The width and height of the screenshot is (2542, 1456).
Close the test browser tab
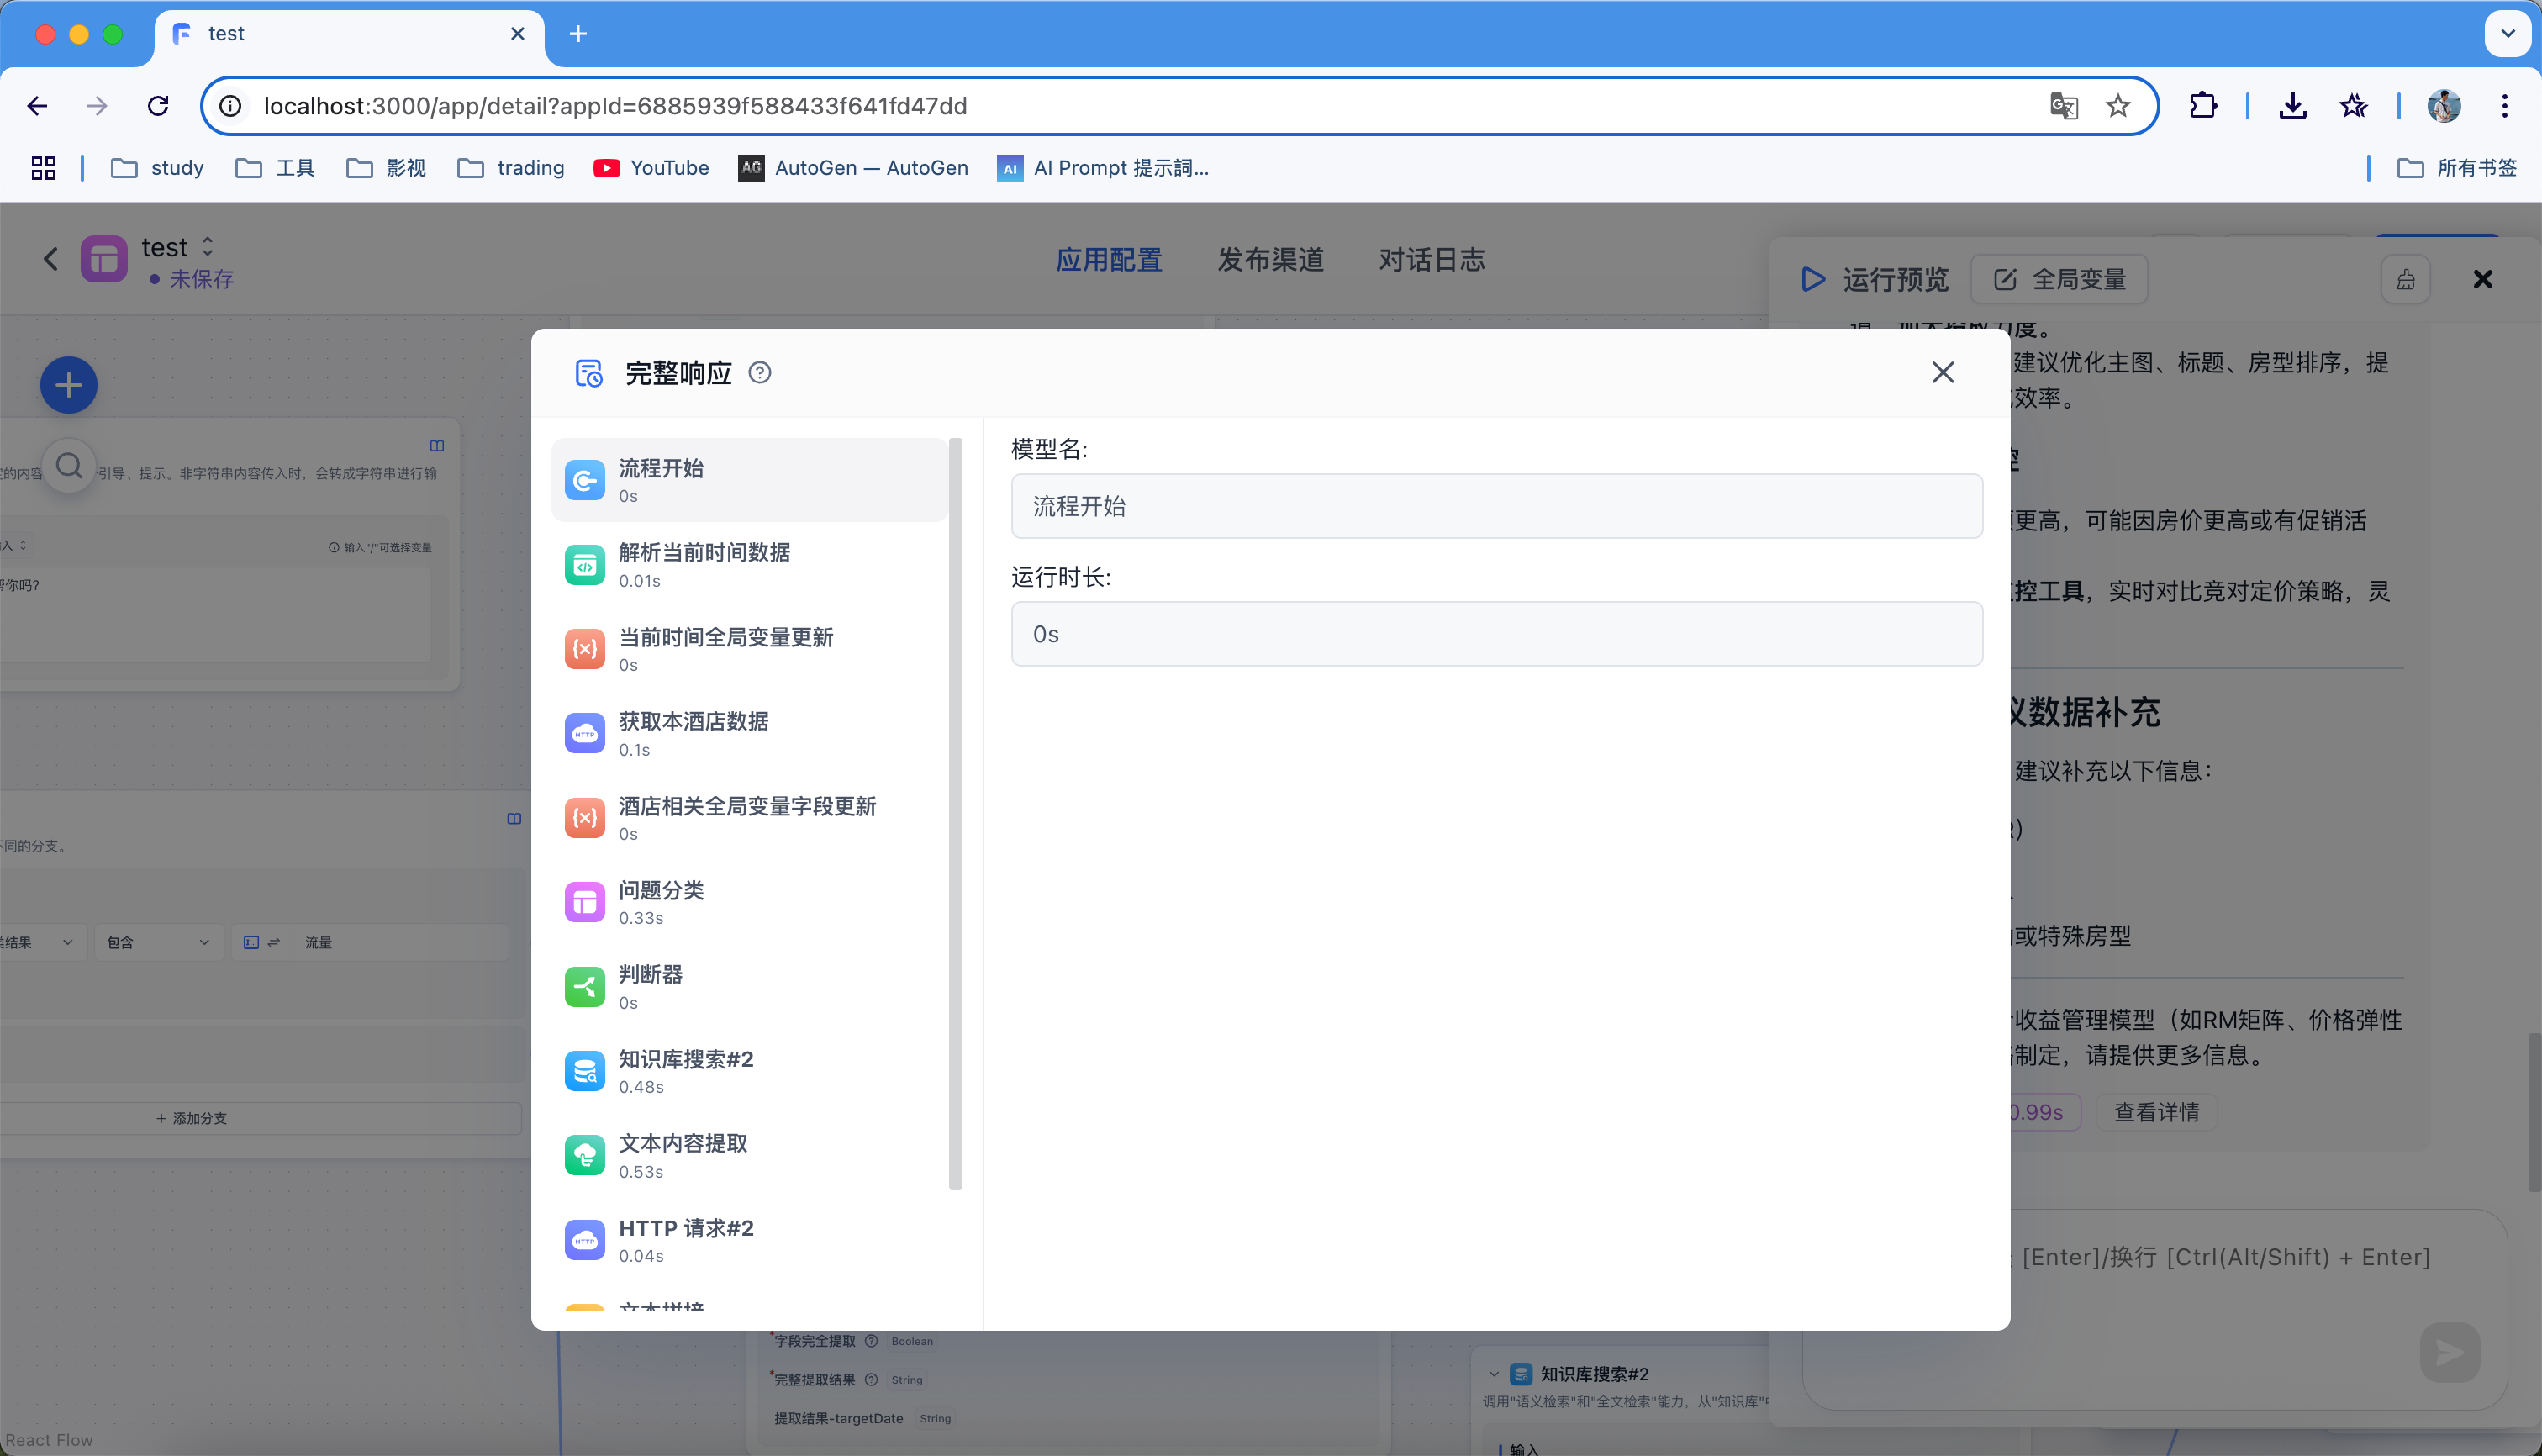coord(517,34)
